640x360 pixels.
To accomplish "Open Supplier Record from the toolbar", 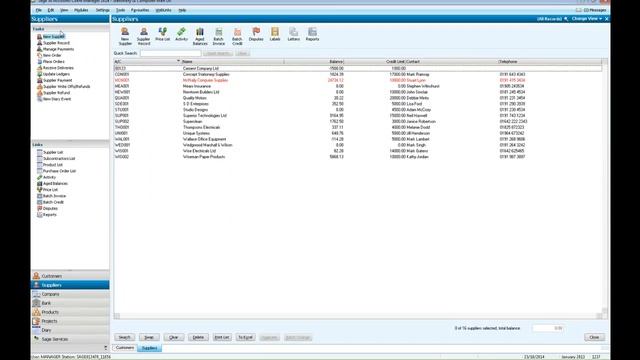I will tap(144, 36).
